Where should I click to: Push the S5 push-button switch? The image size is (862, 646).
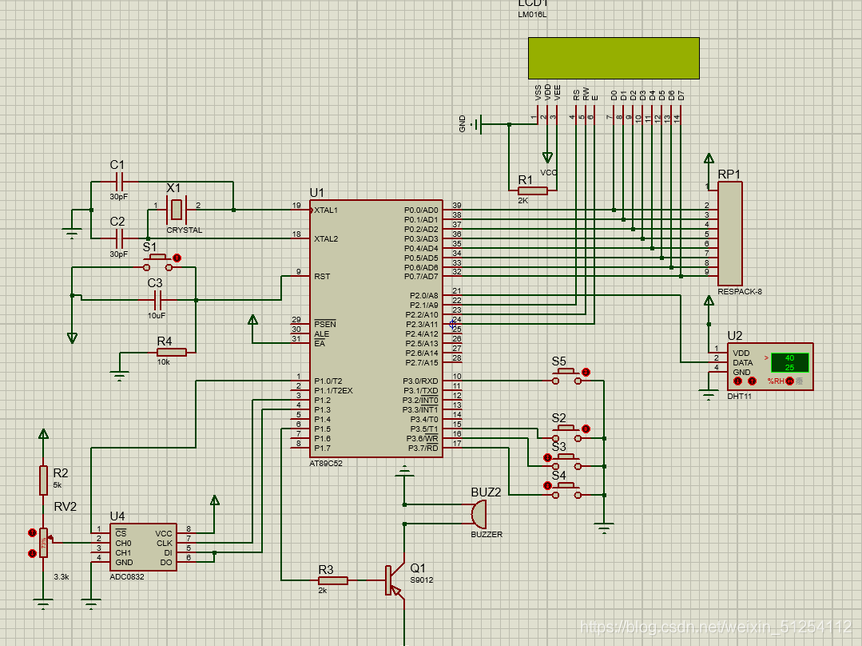pyautogui.click(x=566, y=377)
